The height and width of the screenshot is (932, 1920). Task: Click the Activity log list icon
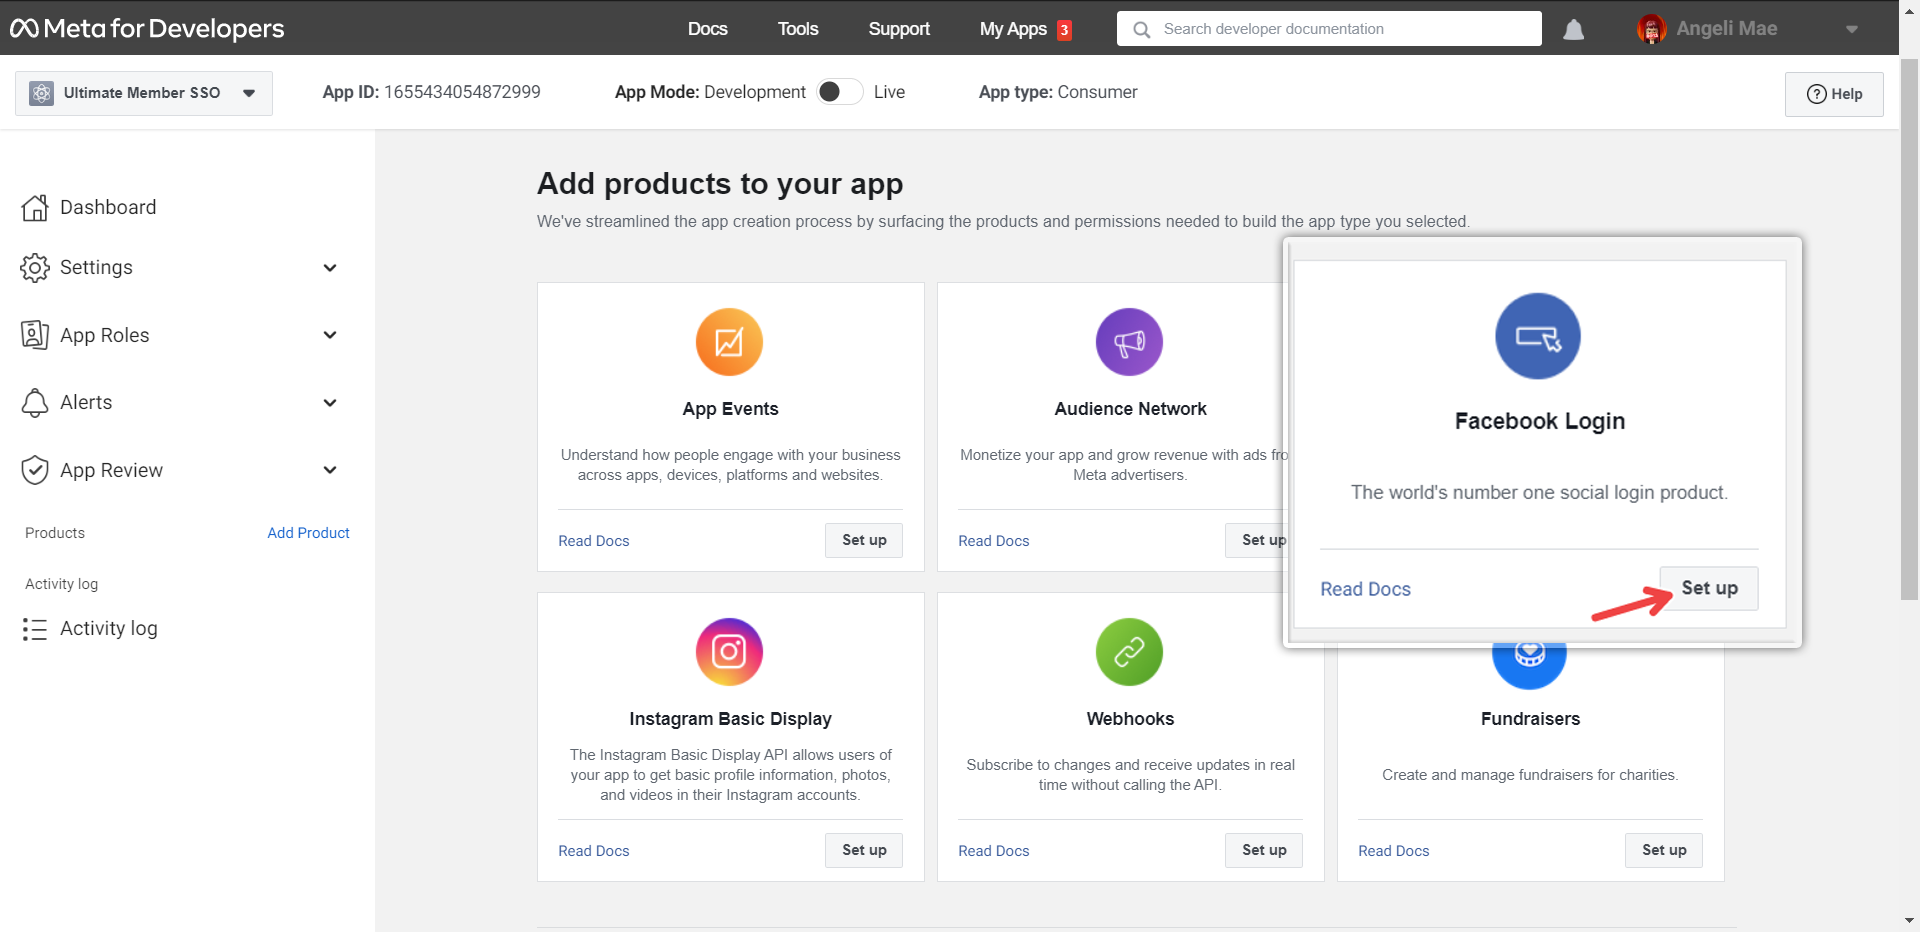pos(35,629)
